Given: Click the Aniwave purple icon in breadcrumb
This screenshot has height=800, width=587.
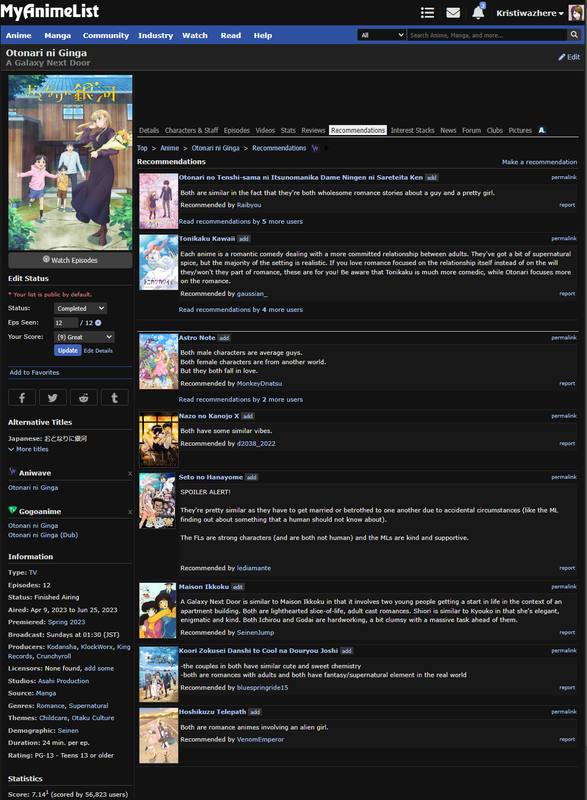Looking at the screenshot, I should (315, 148).
